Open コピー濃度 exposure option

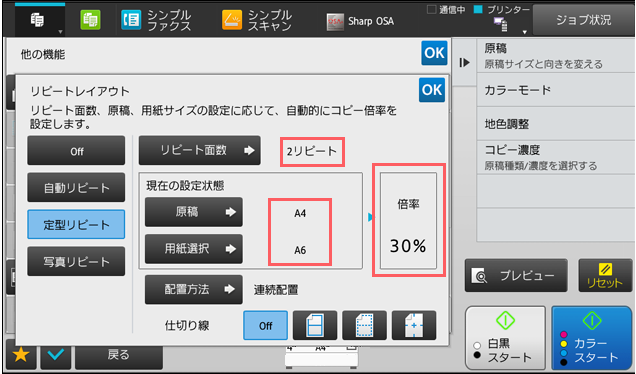click(x=556, y=158)
